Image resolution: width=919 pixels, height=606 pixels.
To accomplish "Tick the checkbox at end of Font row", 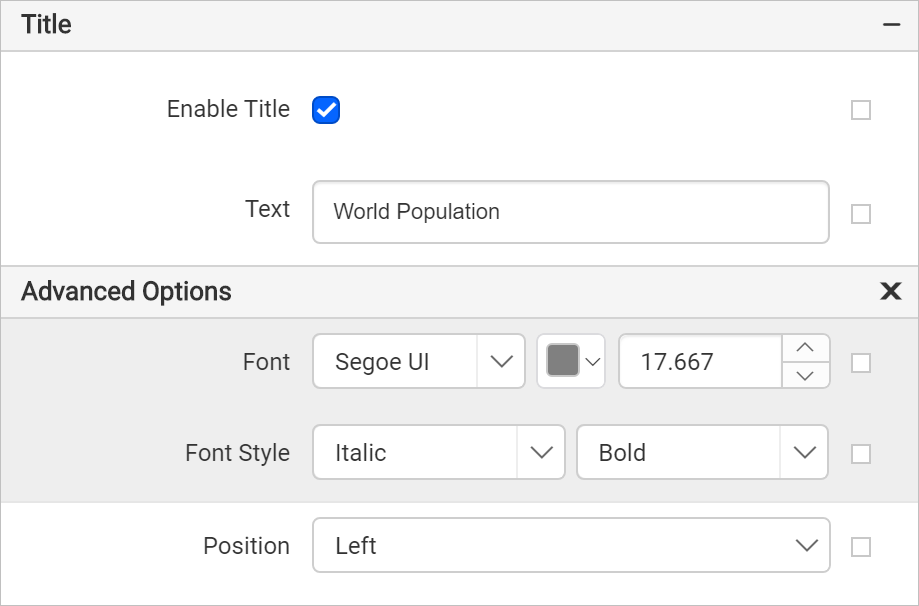I will 860,363.
